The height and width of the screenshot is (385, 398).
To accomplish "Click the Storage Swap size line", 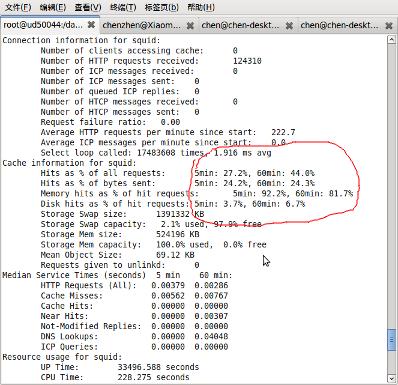I will pyautogui.click(x=122, y=214).
